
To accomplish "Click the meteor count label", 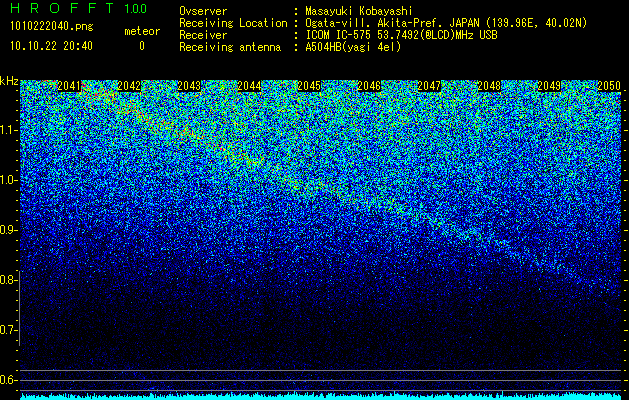I will [x=142, y=31].
